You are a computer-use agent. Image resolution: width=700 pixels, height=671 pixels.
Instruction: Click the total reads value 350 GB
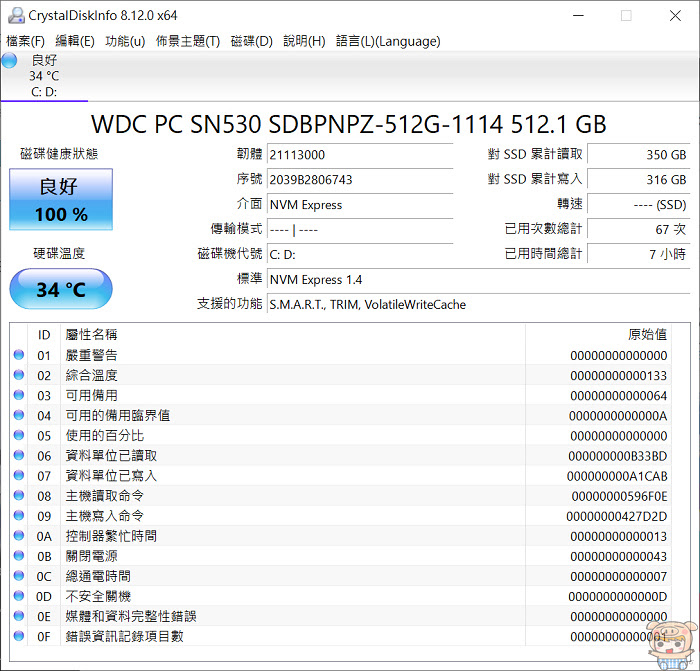[639, 155]
